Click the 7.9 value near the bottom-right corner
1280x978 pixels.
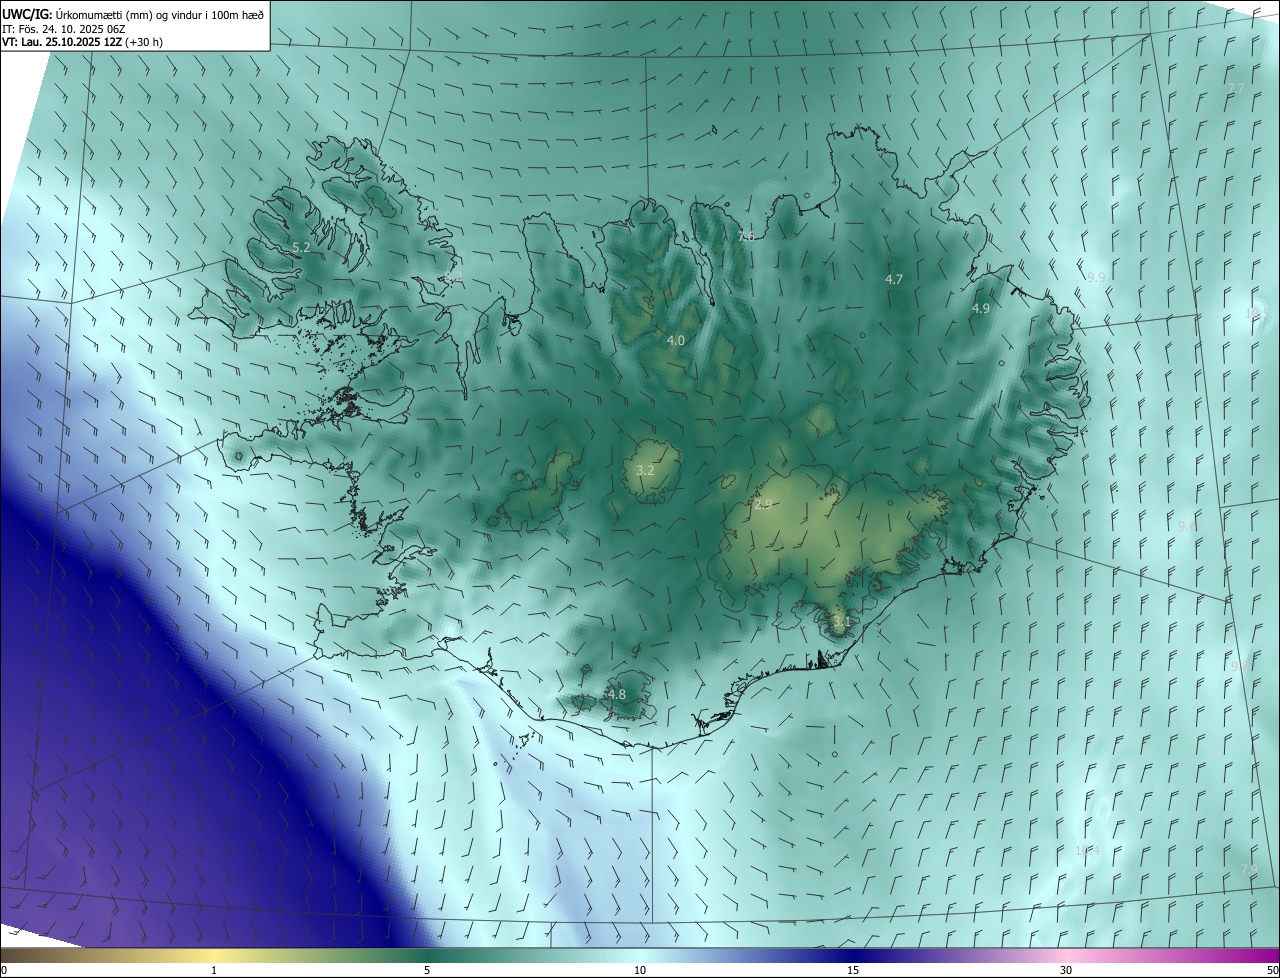click(x=1248, y=869)
